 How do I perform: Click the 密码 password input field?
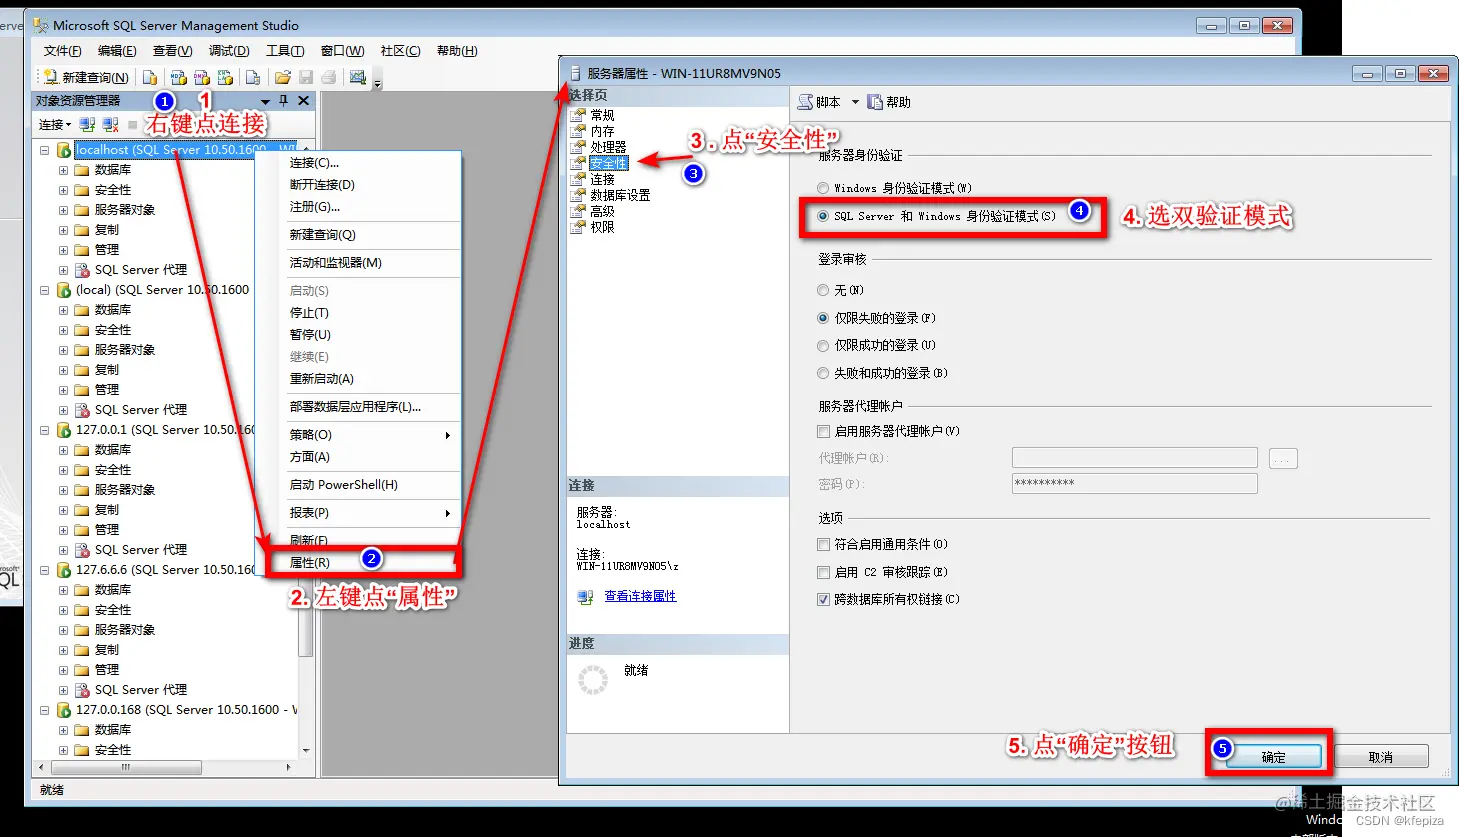tap(1133, 483)
